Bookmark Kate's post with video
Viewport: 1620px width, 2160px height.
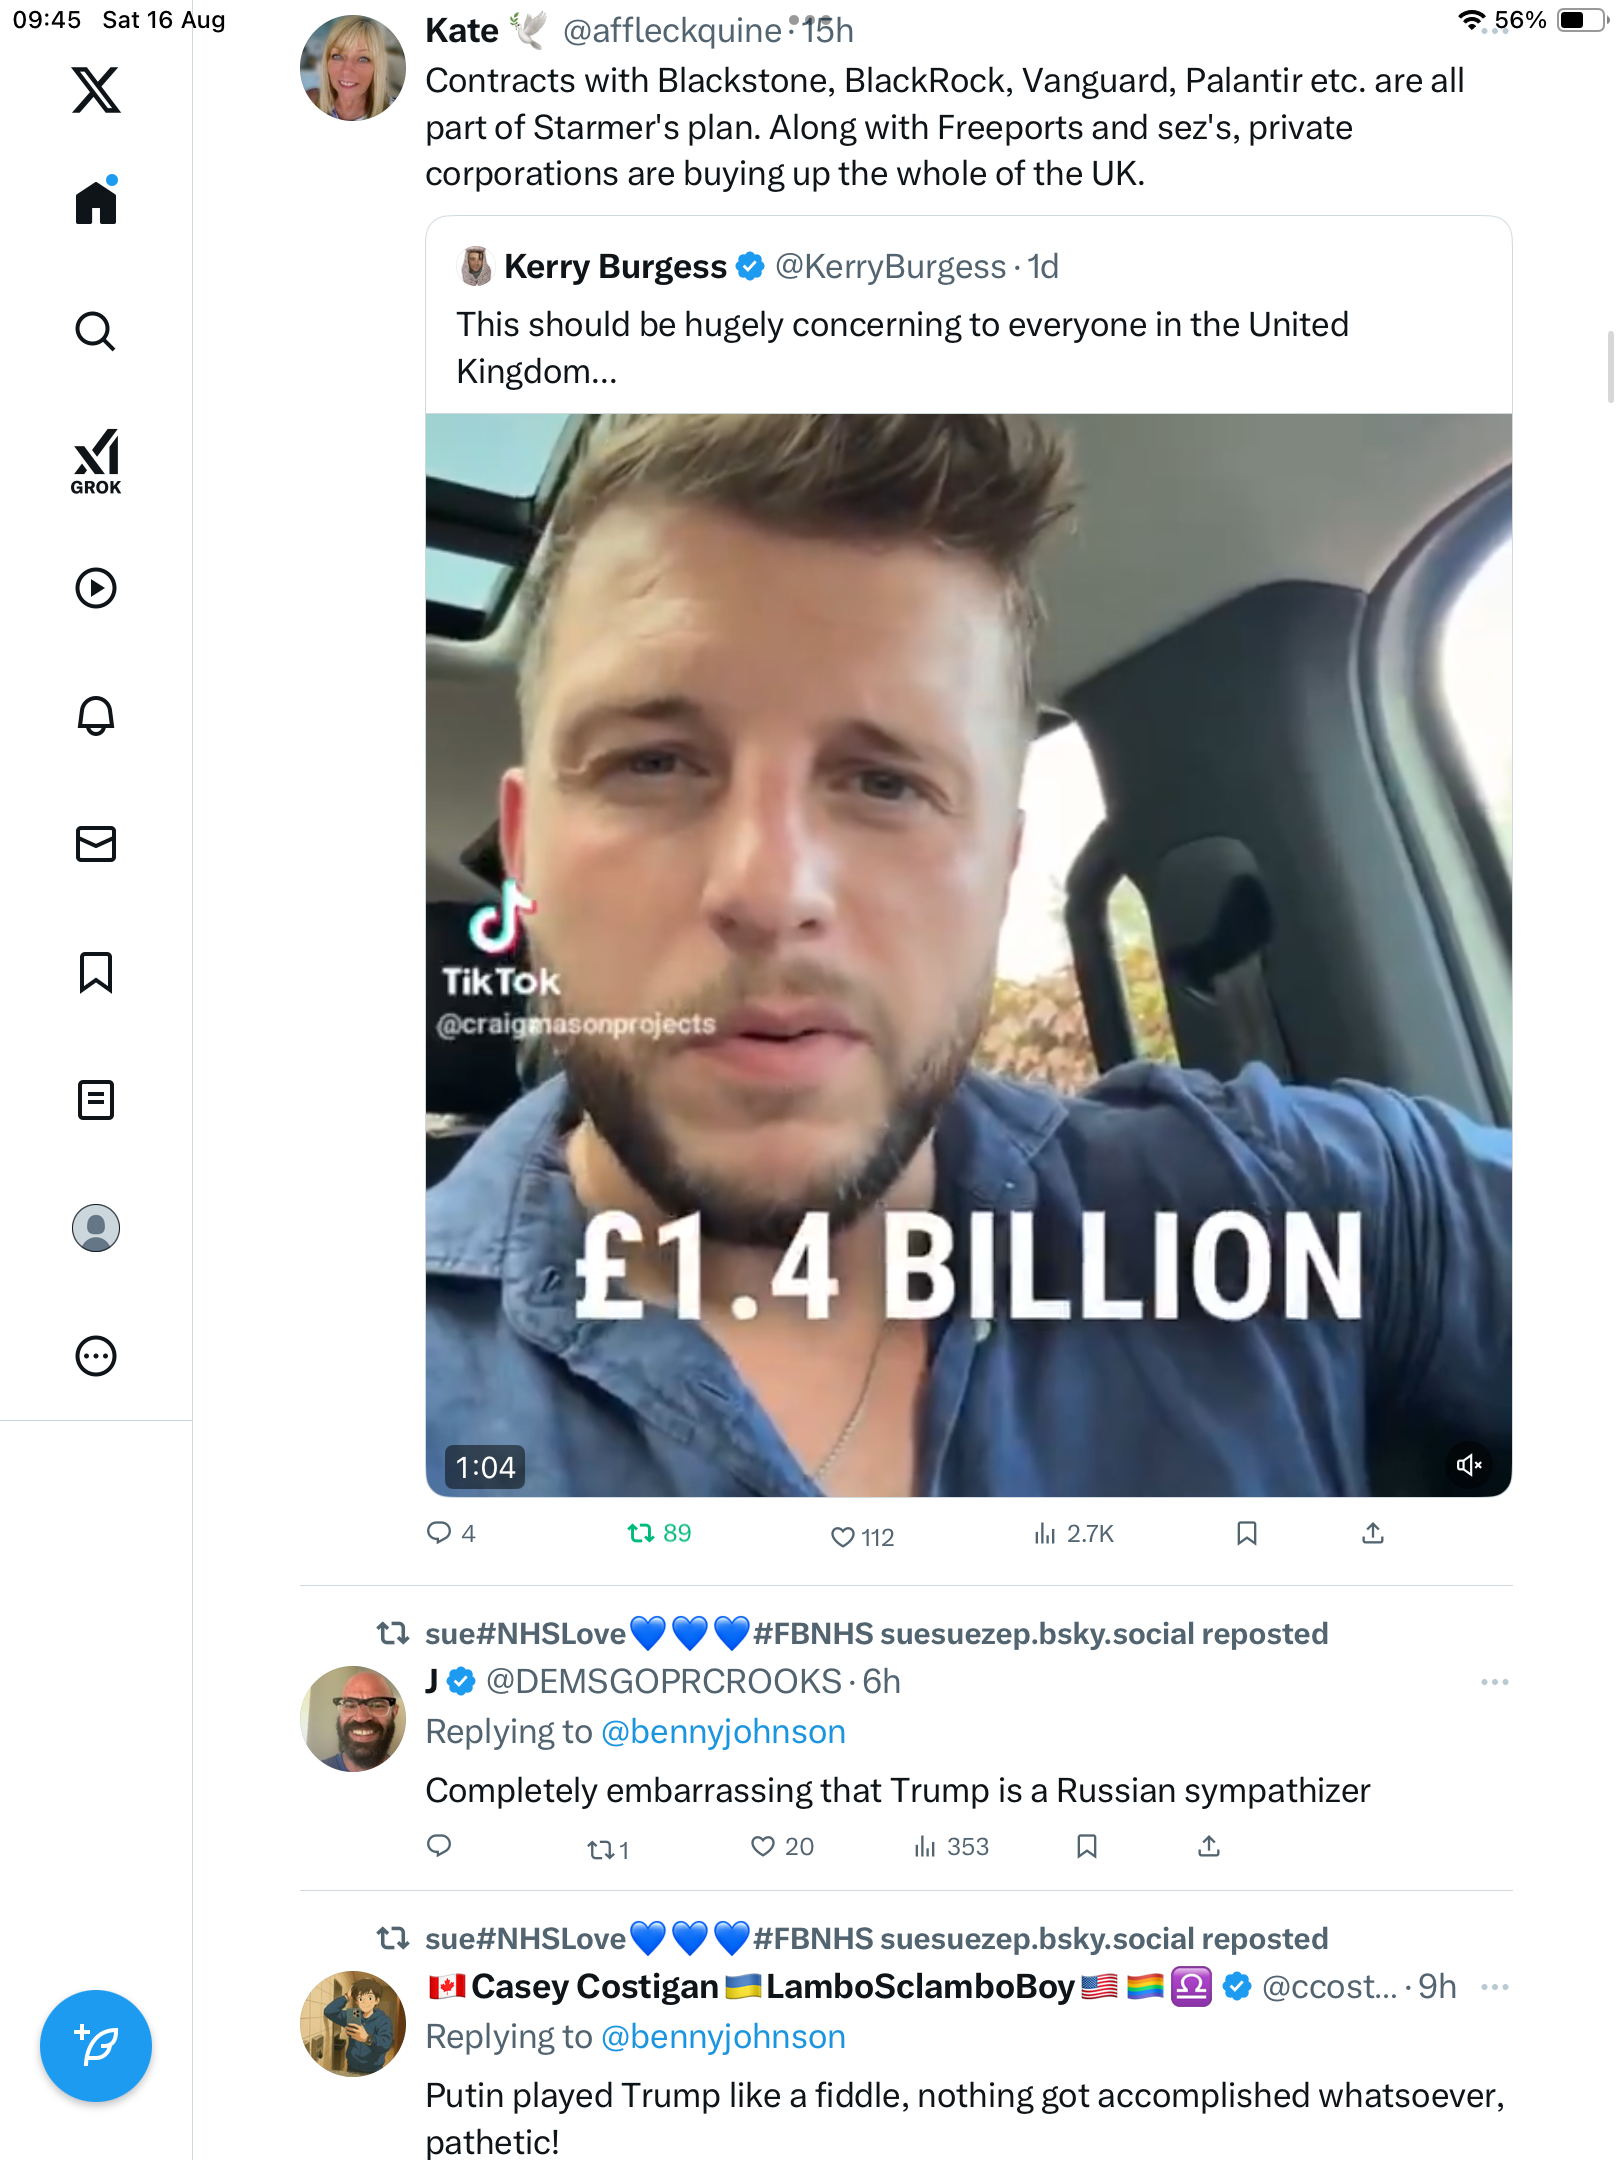tap(1246, 1533)
